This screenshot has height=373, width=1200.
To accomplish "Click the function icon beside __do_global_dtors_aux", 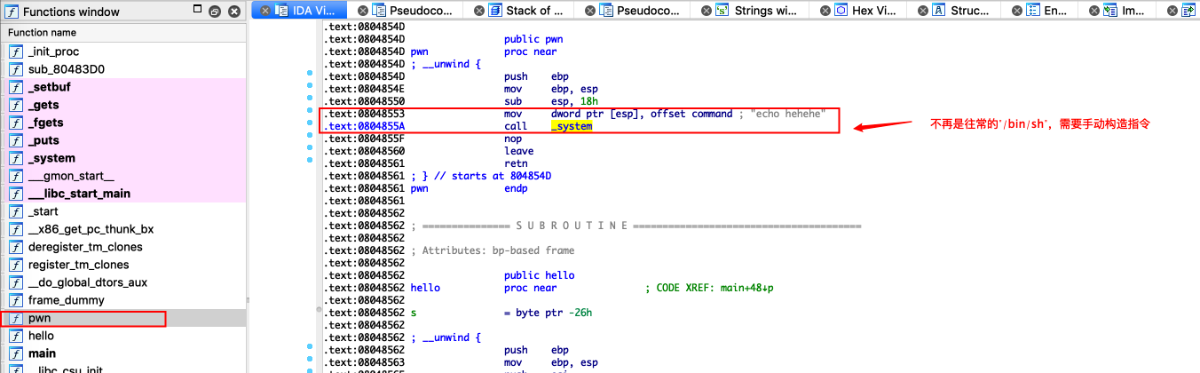I will 15,282.
